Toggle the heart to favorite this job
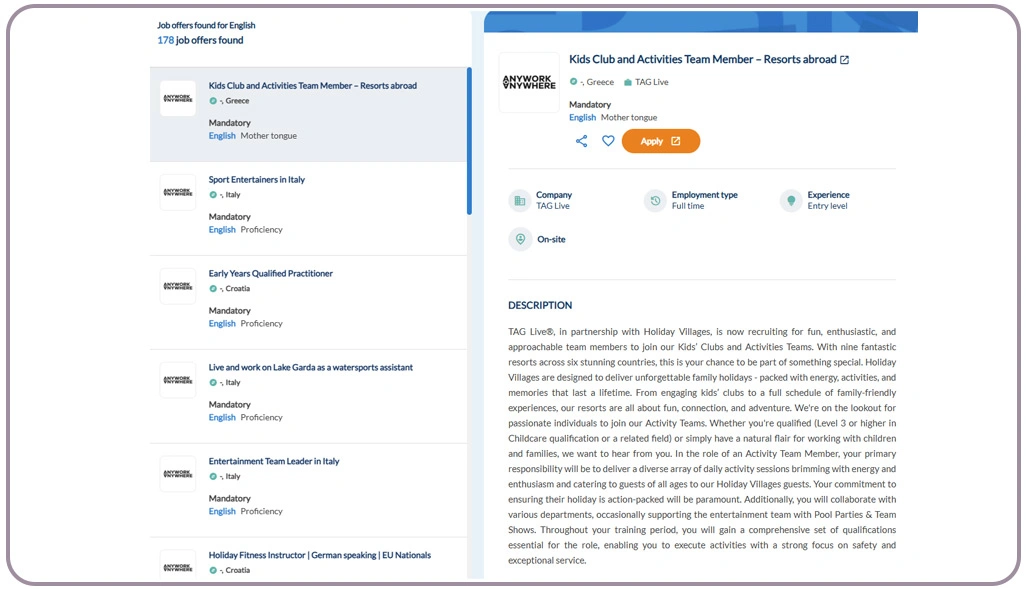Viewport: 1026px width, 589px height. [608, 142]
